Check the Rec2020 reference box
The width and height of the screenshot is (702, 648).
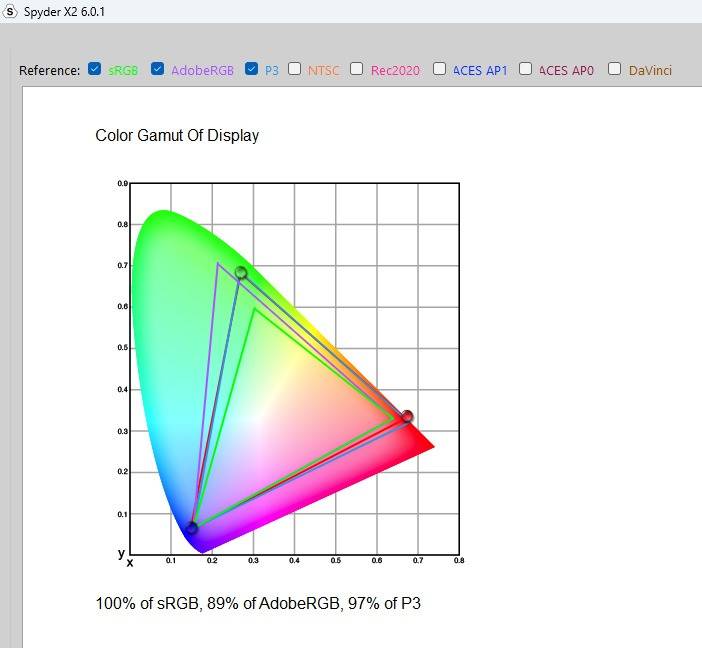point(357,70)
